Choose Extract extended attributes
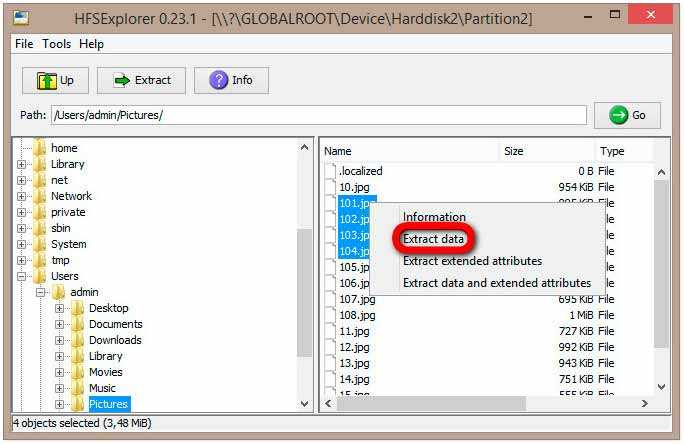 click(472, 261)
